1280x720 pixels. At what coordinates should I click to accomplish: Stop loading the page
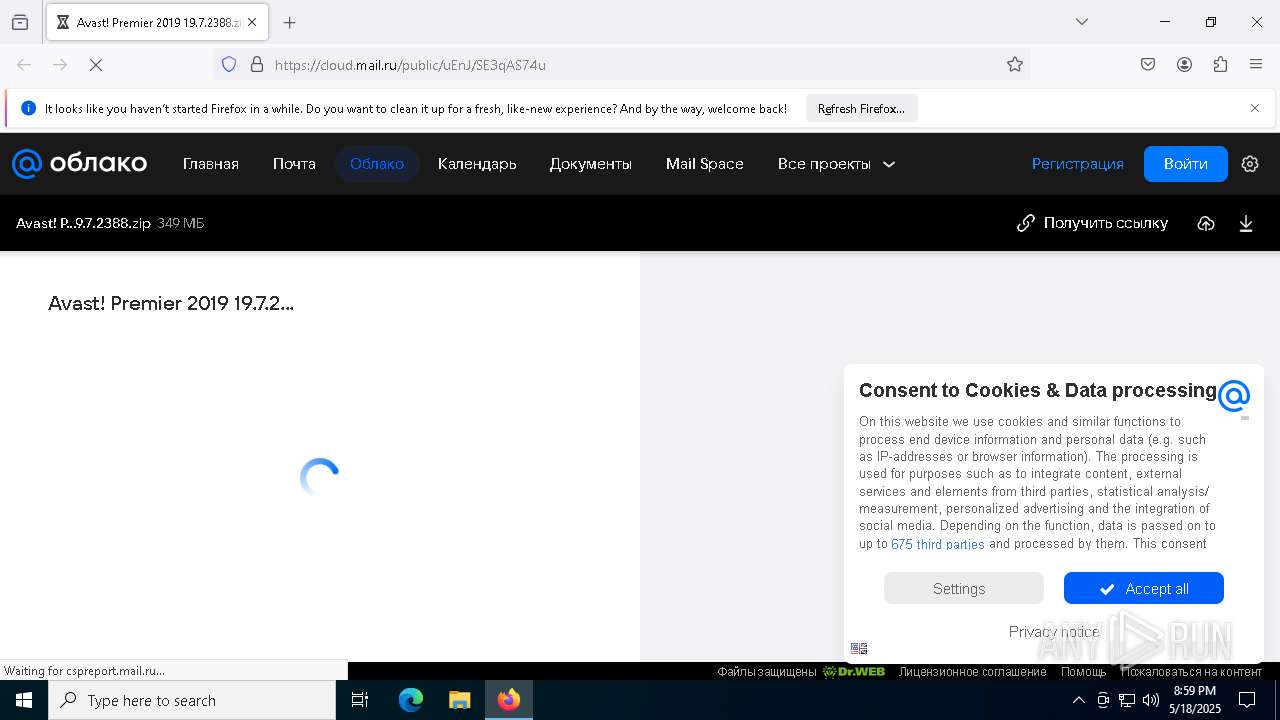pos(96,65)
